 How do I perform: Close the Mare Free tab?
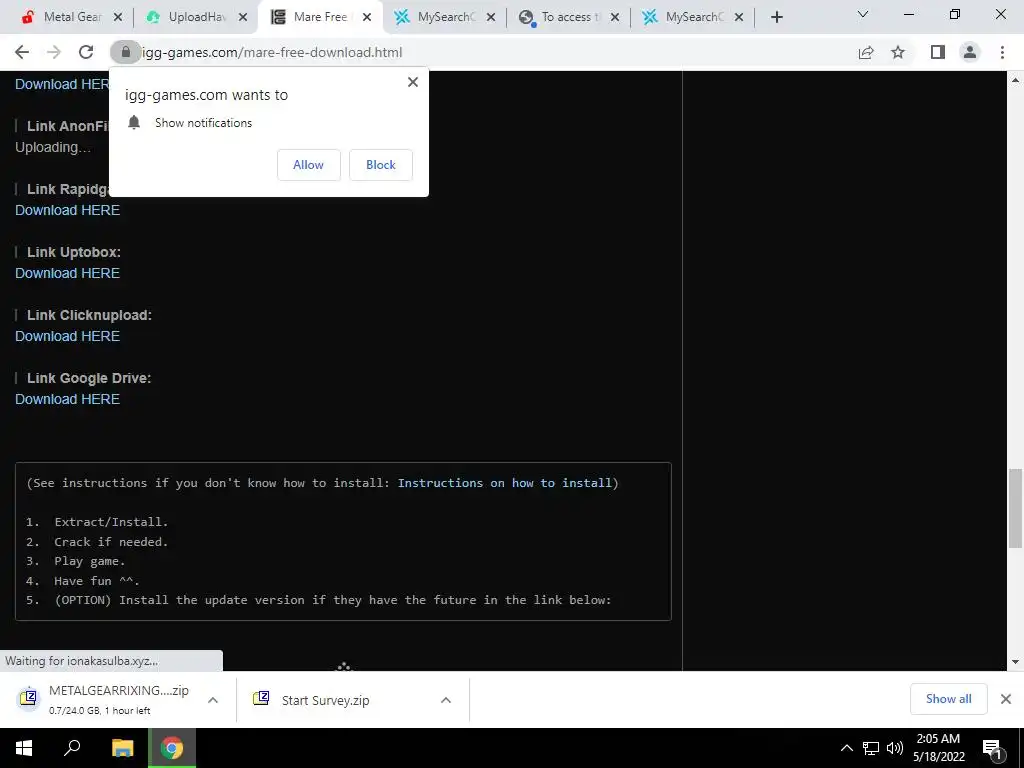[367, 17]
